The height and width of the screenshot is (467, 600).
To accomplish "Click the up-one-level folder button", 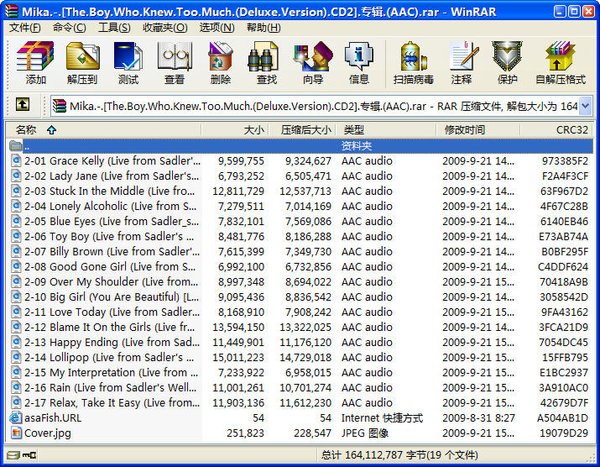I will pyautogui.click(x=23, y=104).
